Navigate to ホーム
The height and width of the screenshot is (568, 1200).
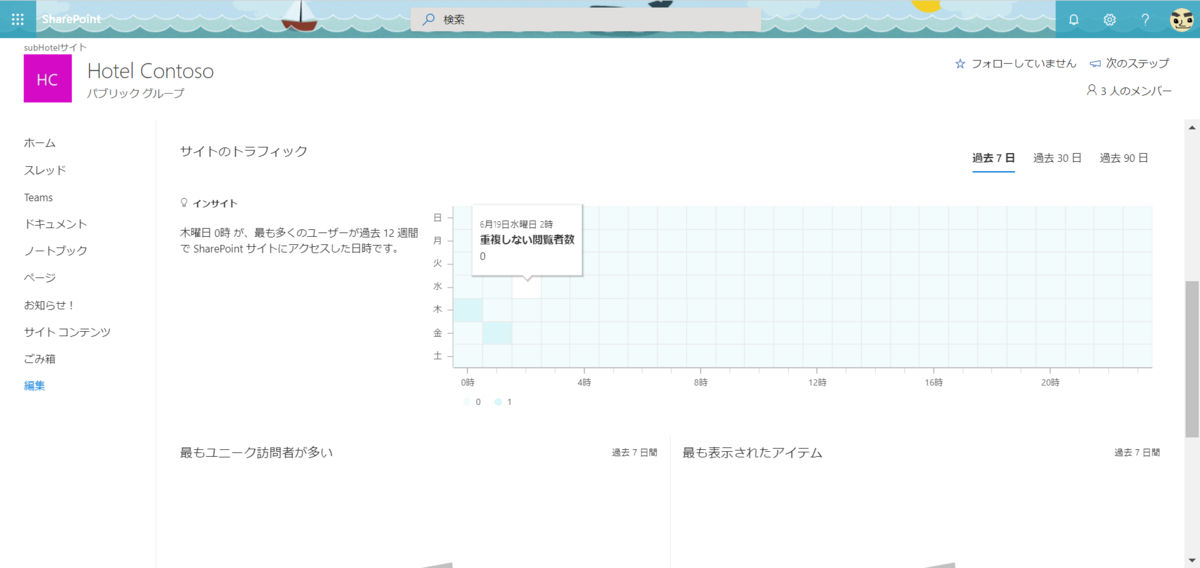tap(40, 143)
